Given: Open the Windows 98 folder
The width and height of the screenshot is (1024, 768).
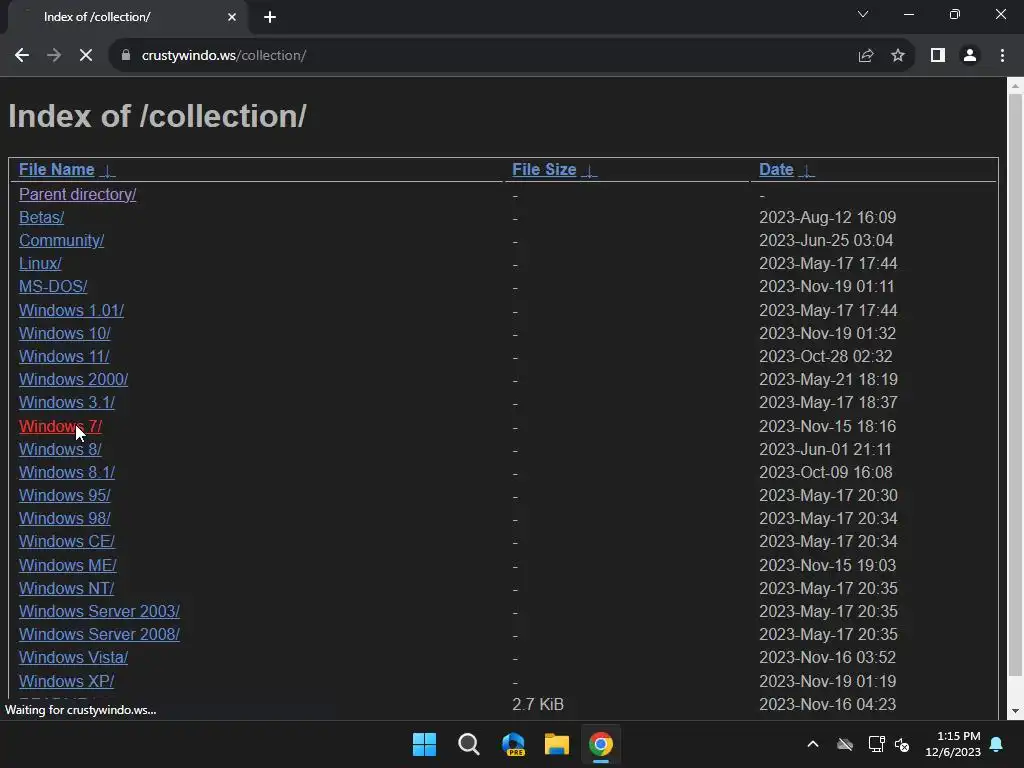Looking at the screenshot, I should pos(65,519).
